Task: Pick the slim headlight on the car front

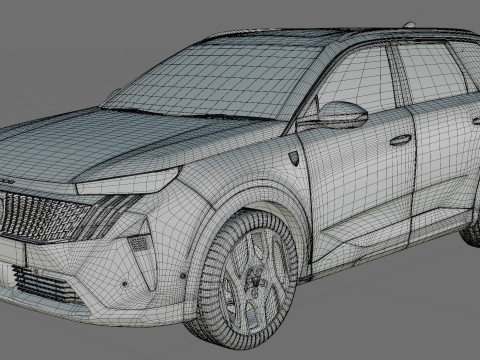Action: click(127, 182)
